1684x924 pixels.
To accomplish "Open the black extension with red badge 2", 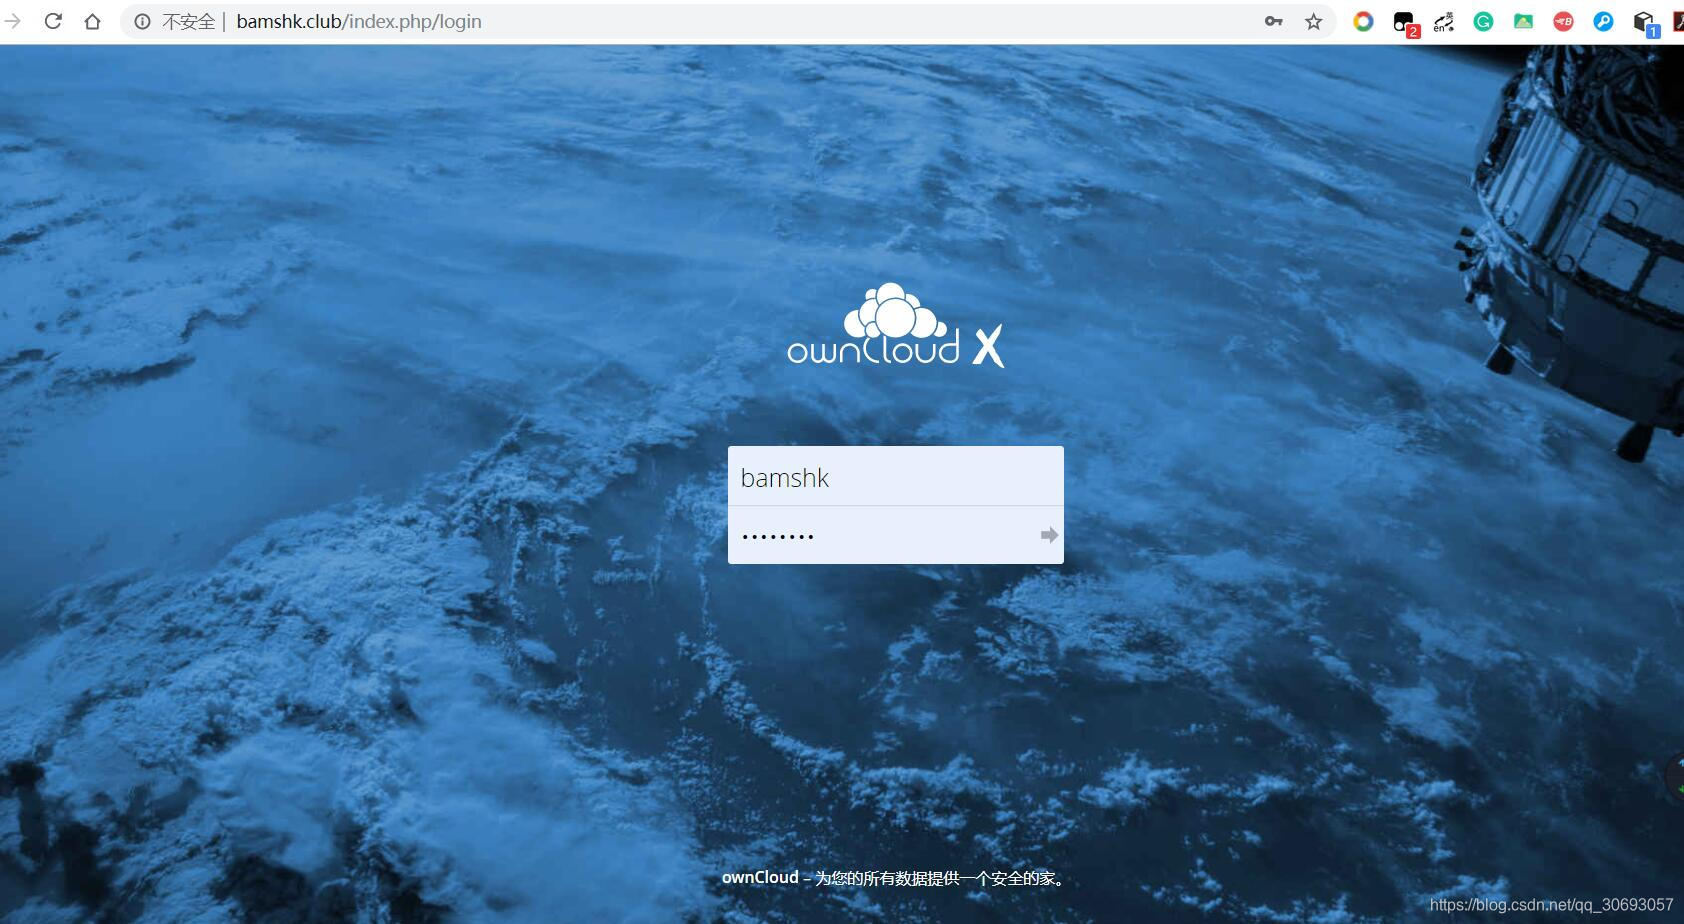I will tap(1405, 23).
